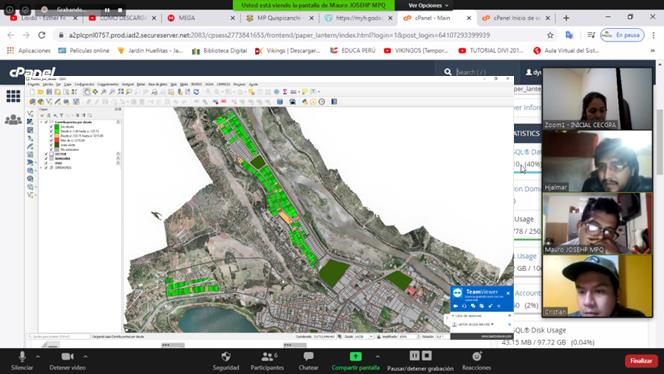Toggle SECTOR layer visibility checkbox

pyautogui.click(x=46, y=154)
